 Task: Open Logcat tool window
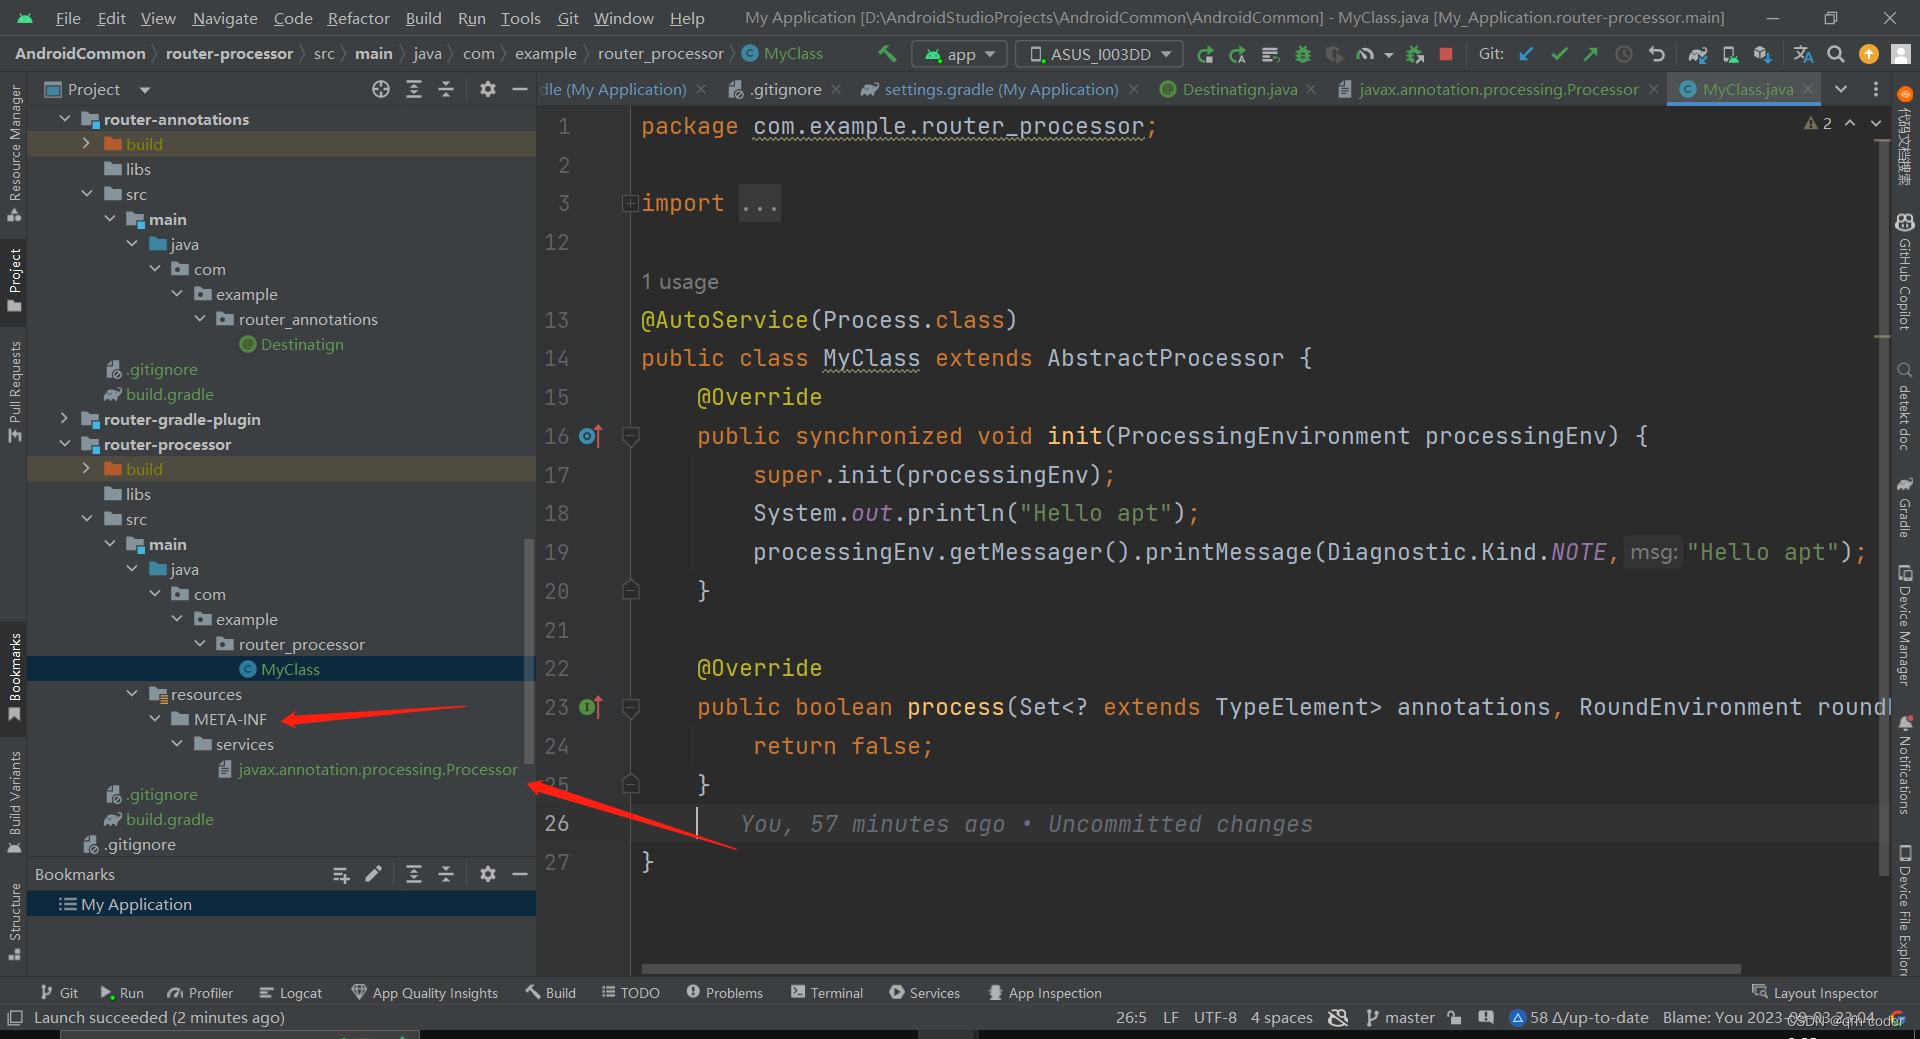click(x=290, y=993)
